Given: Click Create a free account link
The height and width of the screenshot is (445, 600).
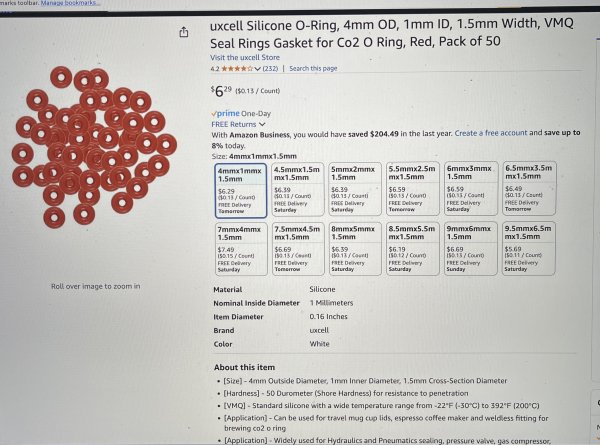Looking at the screenshot, I should pyautogui.click(x=491, y=133).
